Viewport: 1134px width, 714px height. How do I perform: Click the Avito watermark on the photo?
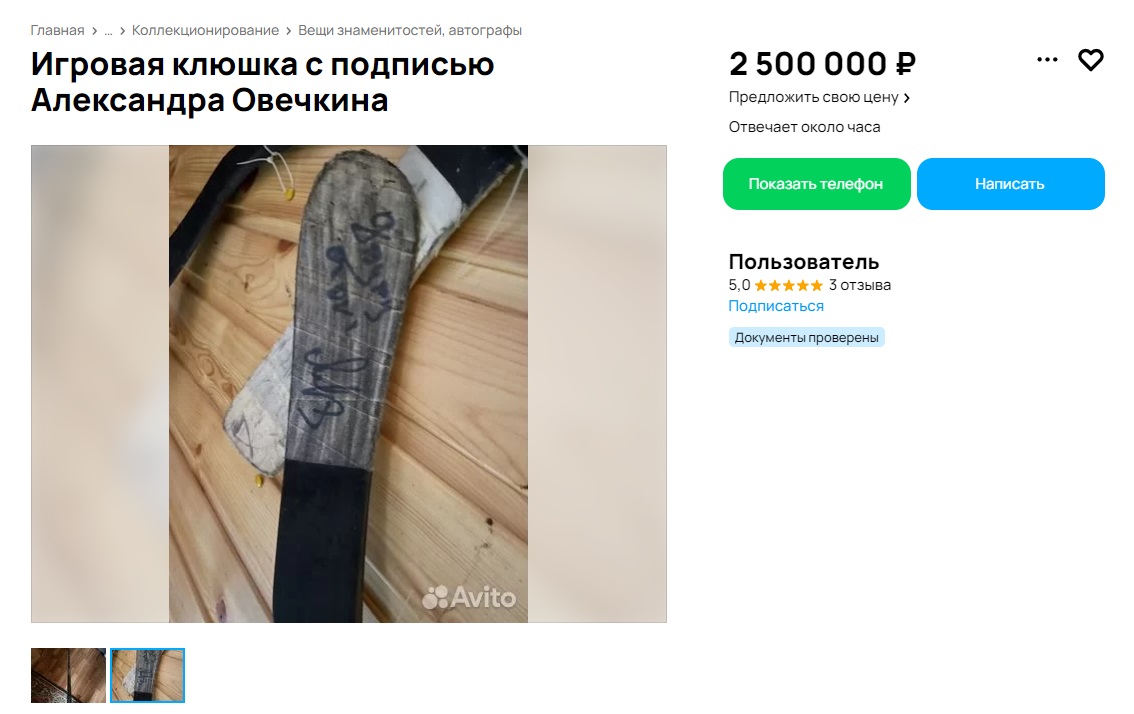[469, 598]
